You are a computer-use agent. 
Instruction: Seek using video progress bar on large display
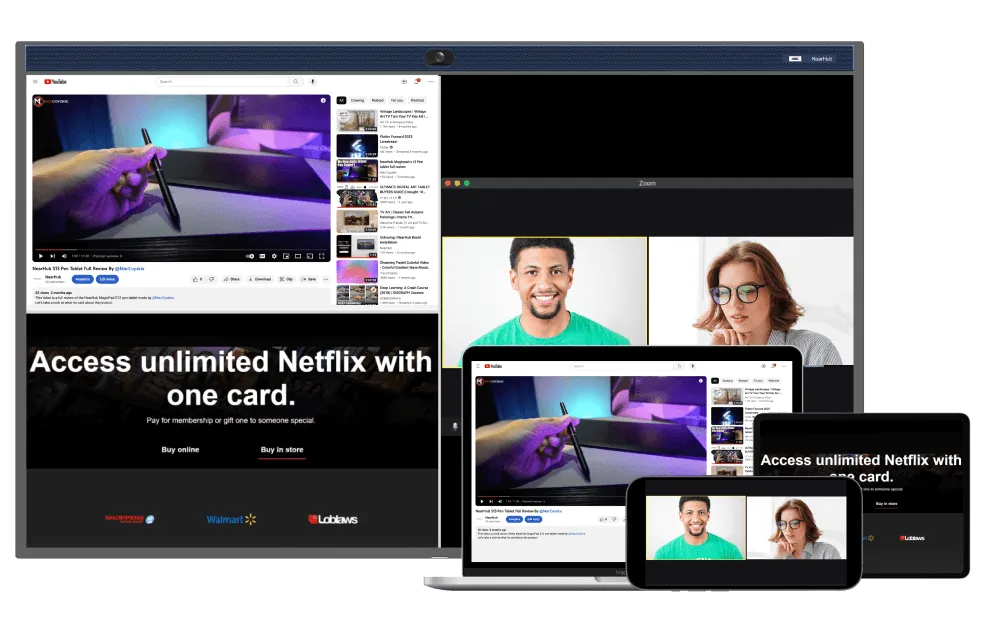pyautogui.click(x=181, y=250)
